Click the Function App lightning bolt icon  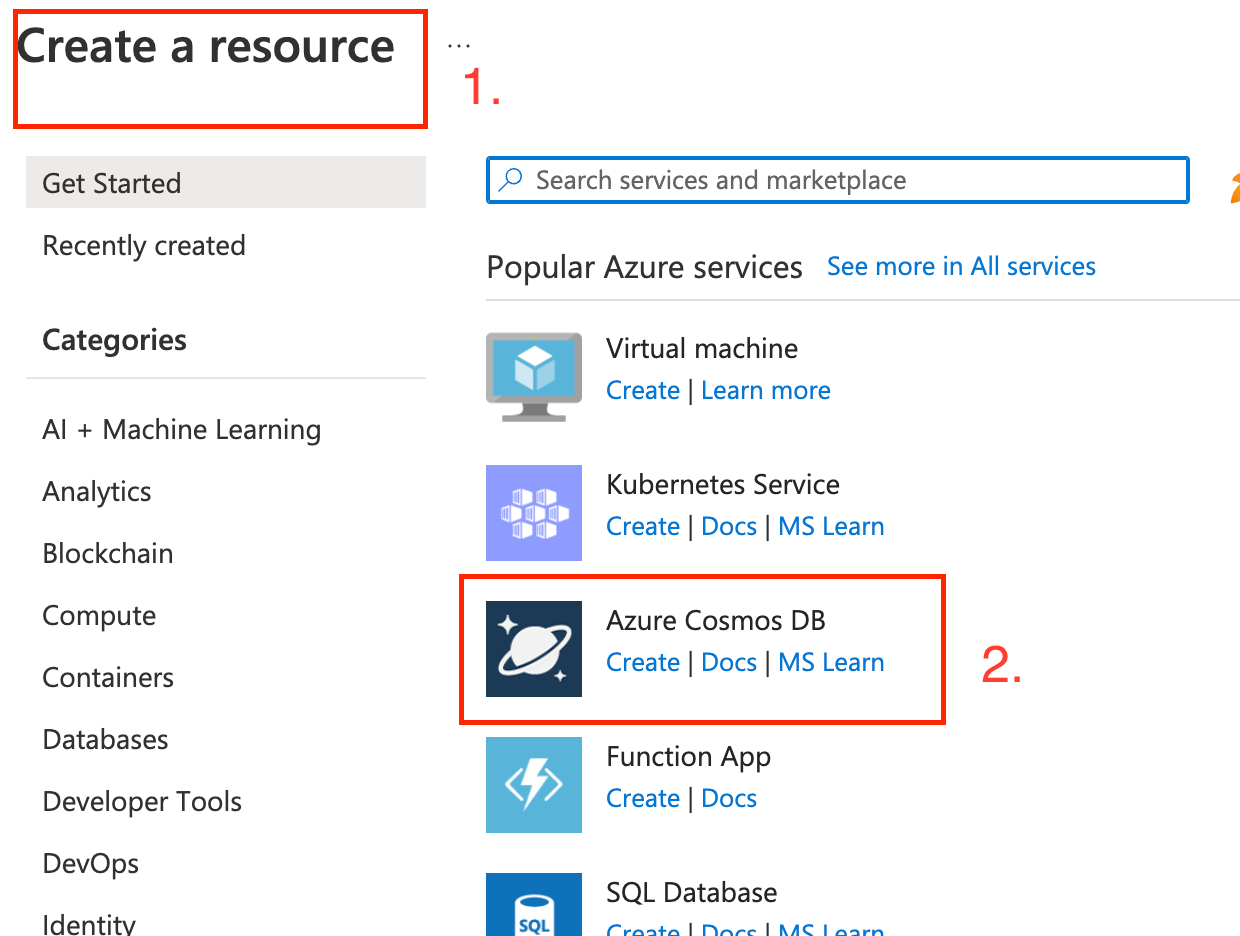pyautogui.click(x=534, y=785)
